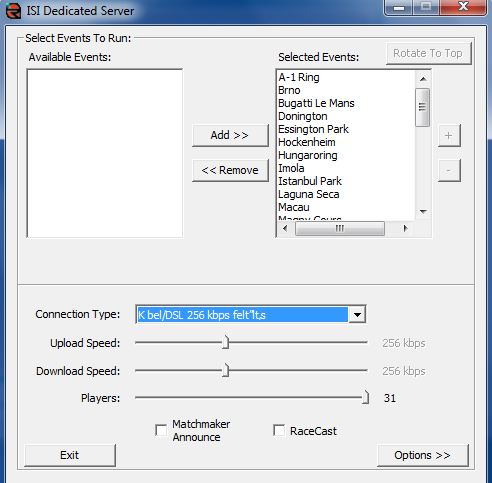Select the Connection Type combo box field
492x483 pixels.
(x=251, y=314)
